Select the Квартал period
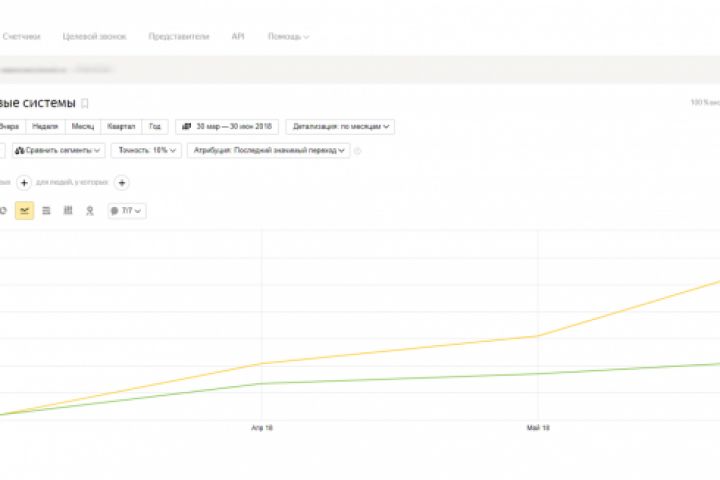The image size is (720, 480). coord(122,127)
